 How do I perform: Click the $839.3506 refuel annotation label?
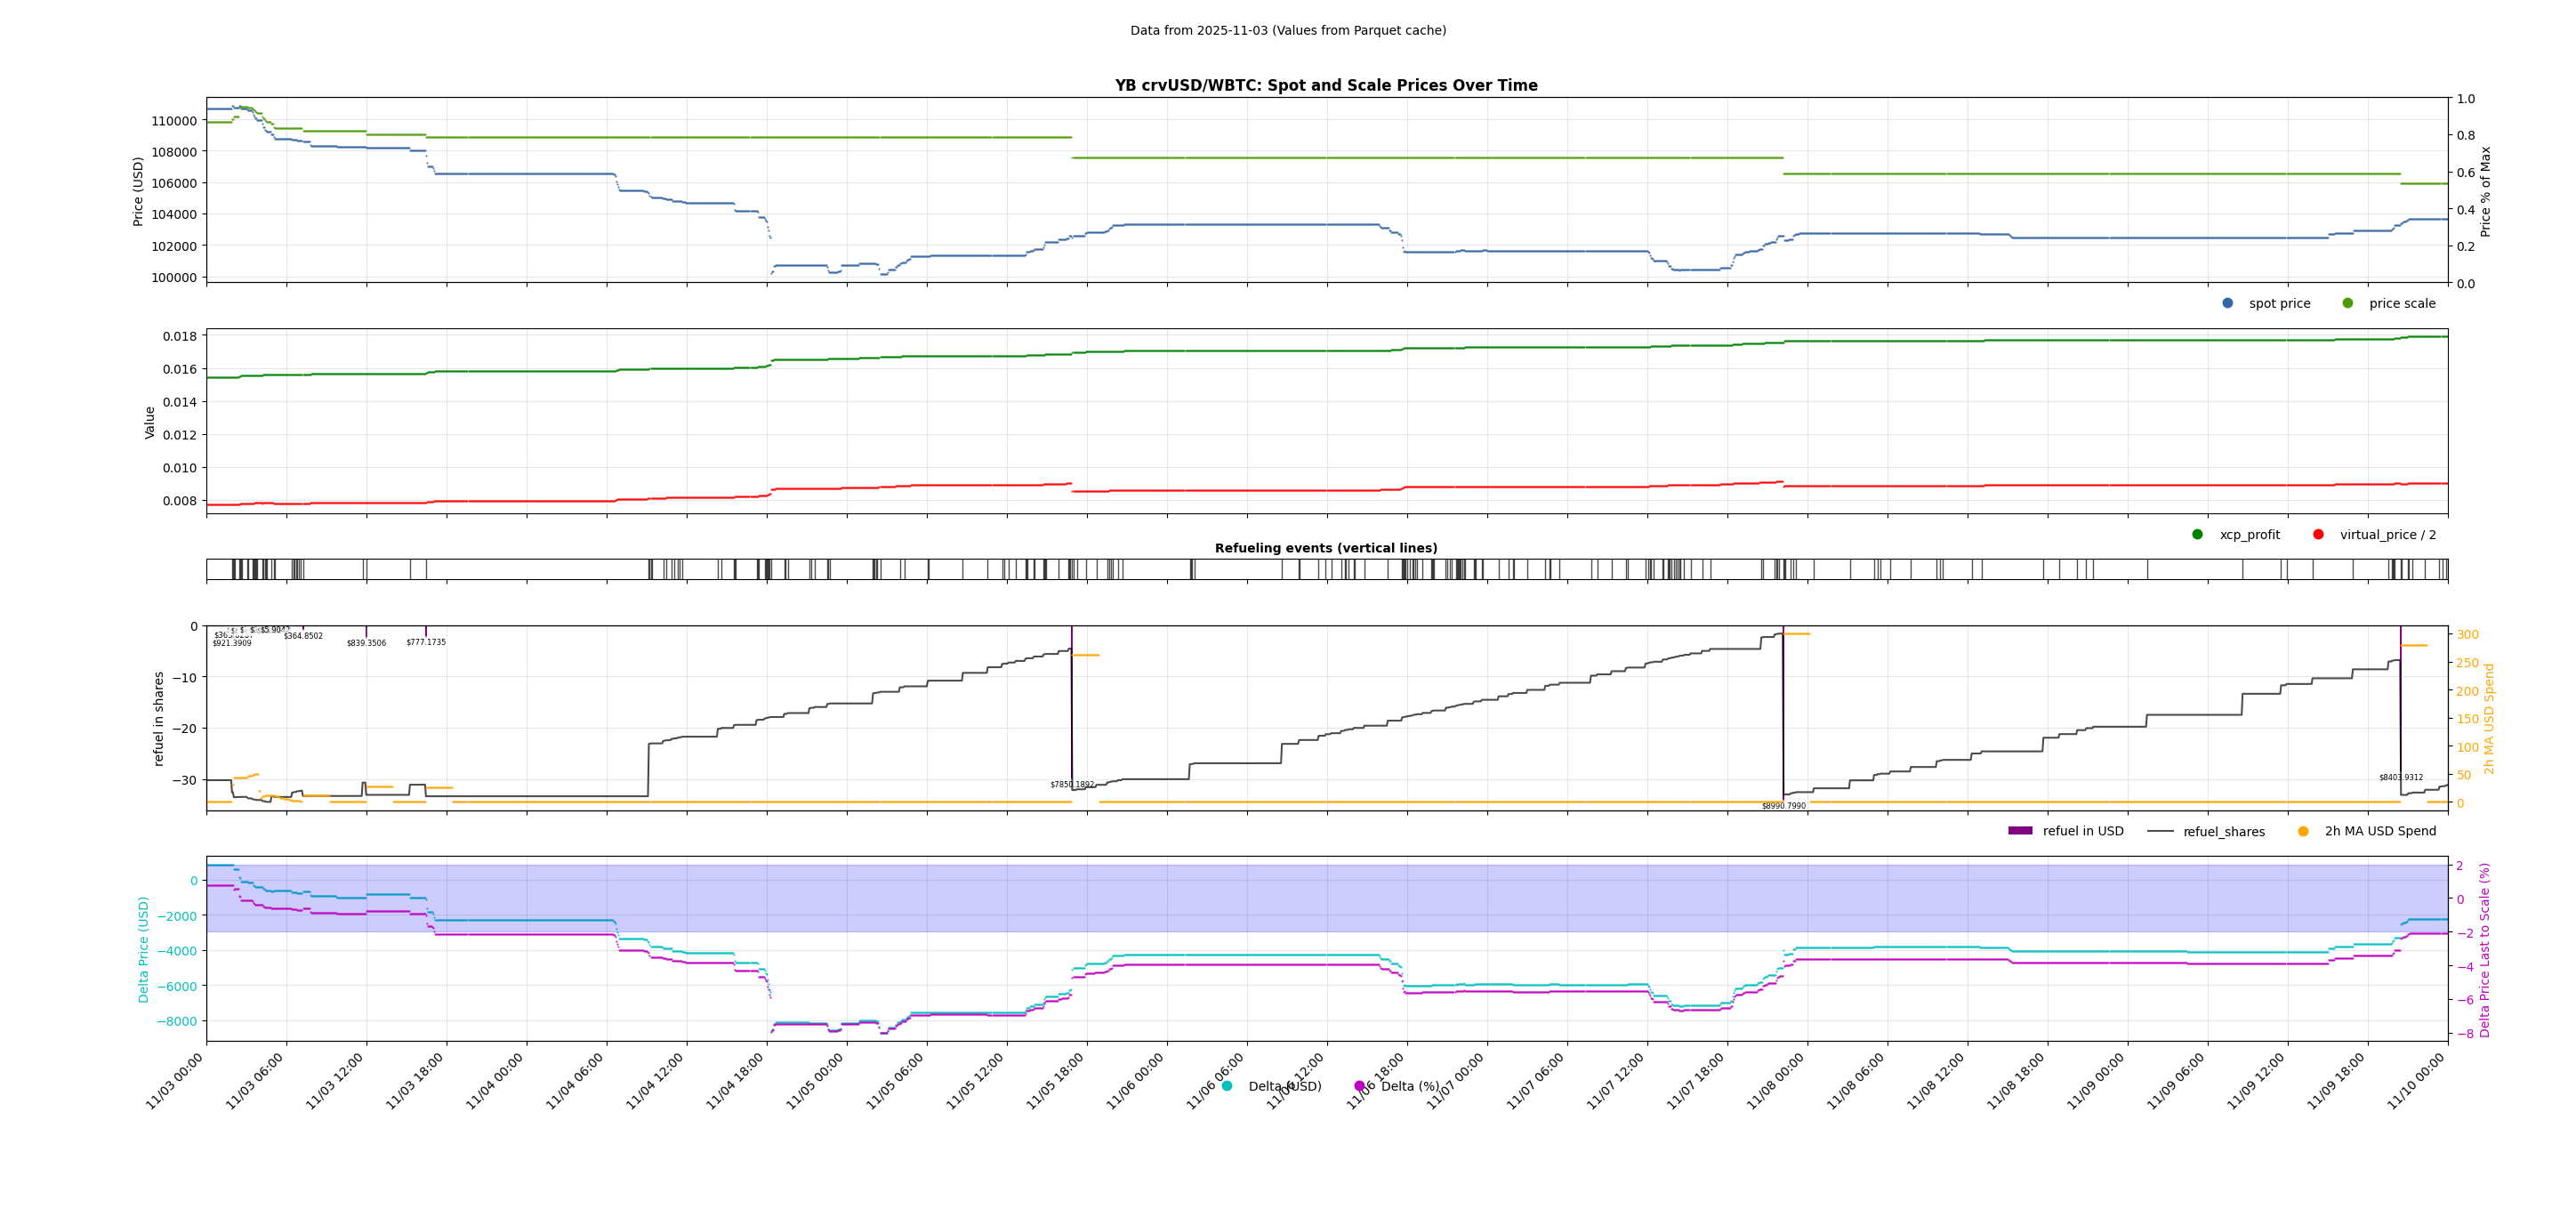point(366,643)
